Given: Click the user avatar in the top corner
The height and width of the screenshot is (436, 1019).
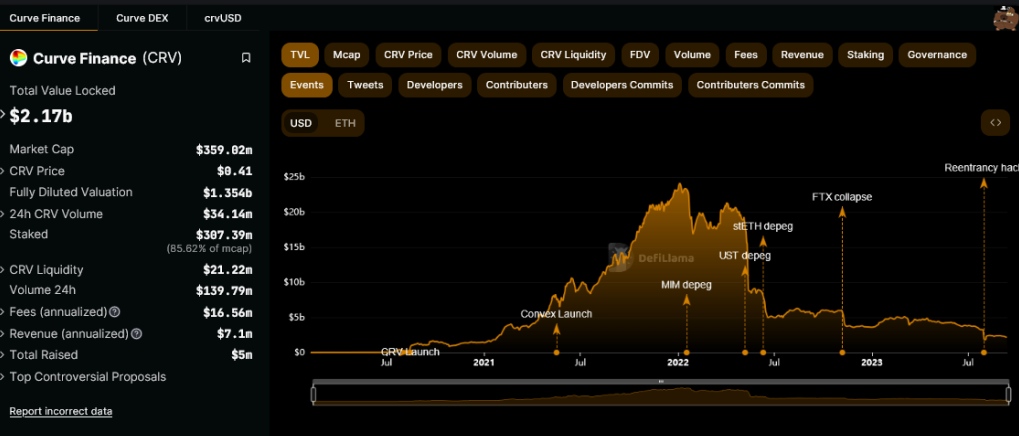Looking at the screenshot, I should pos(1005,18).
